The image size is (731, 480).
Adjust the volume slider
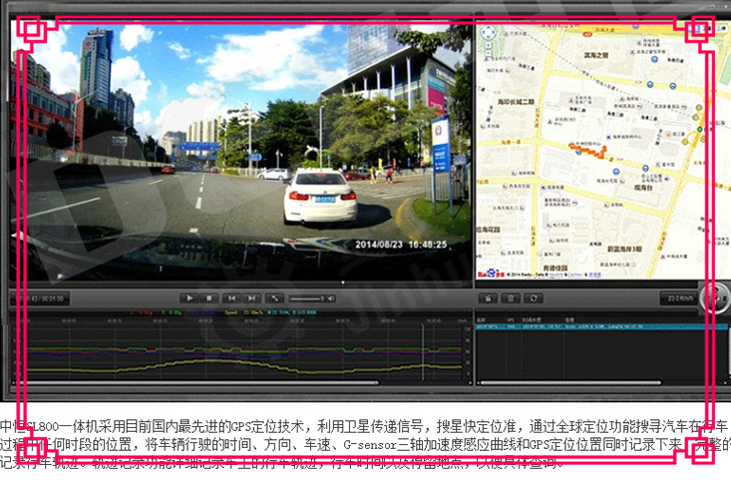pos(306,299)
